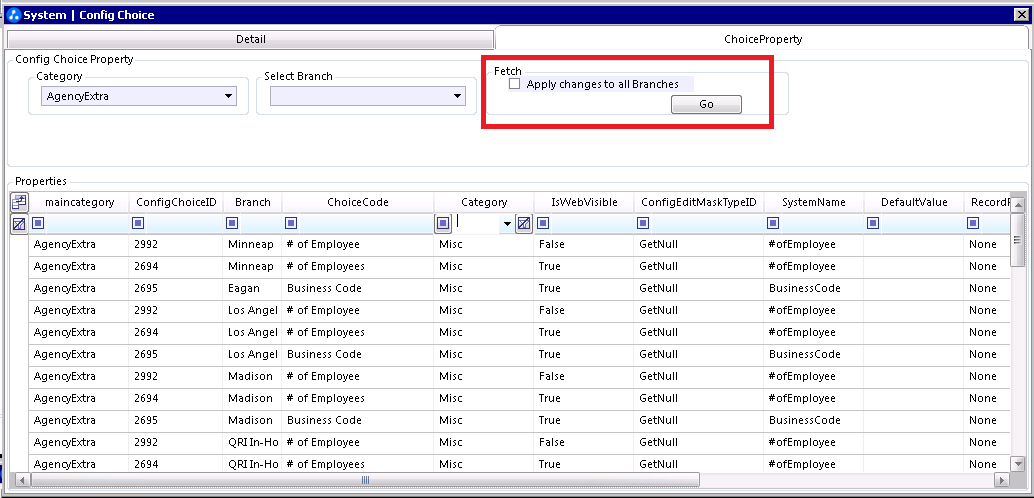Select Business Code in the Eagan row
The image size is (1034, 498).
click(358, 288)
